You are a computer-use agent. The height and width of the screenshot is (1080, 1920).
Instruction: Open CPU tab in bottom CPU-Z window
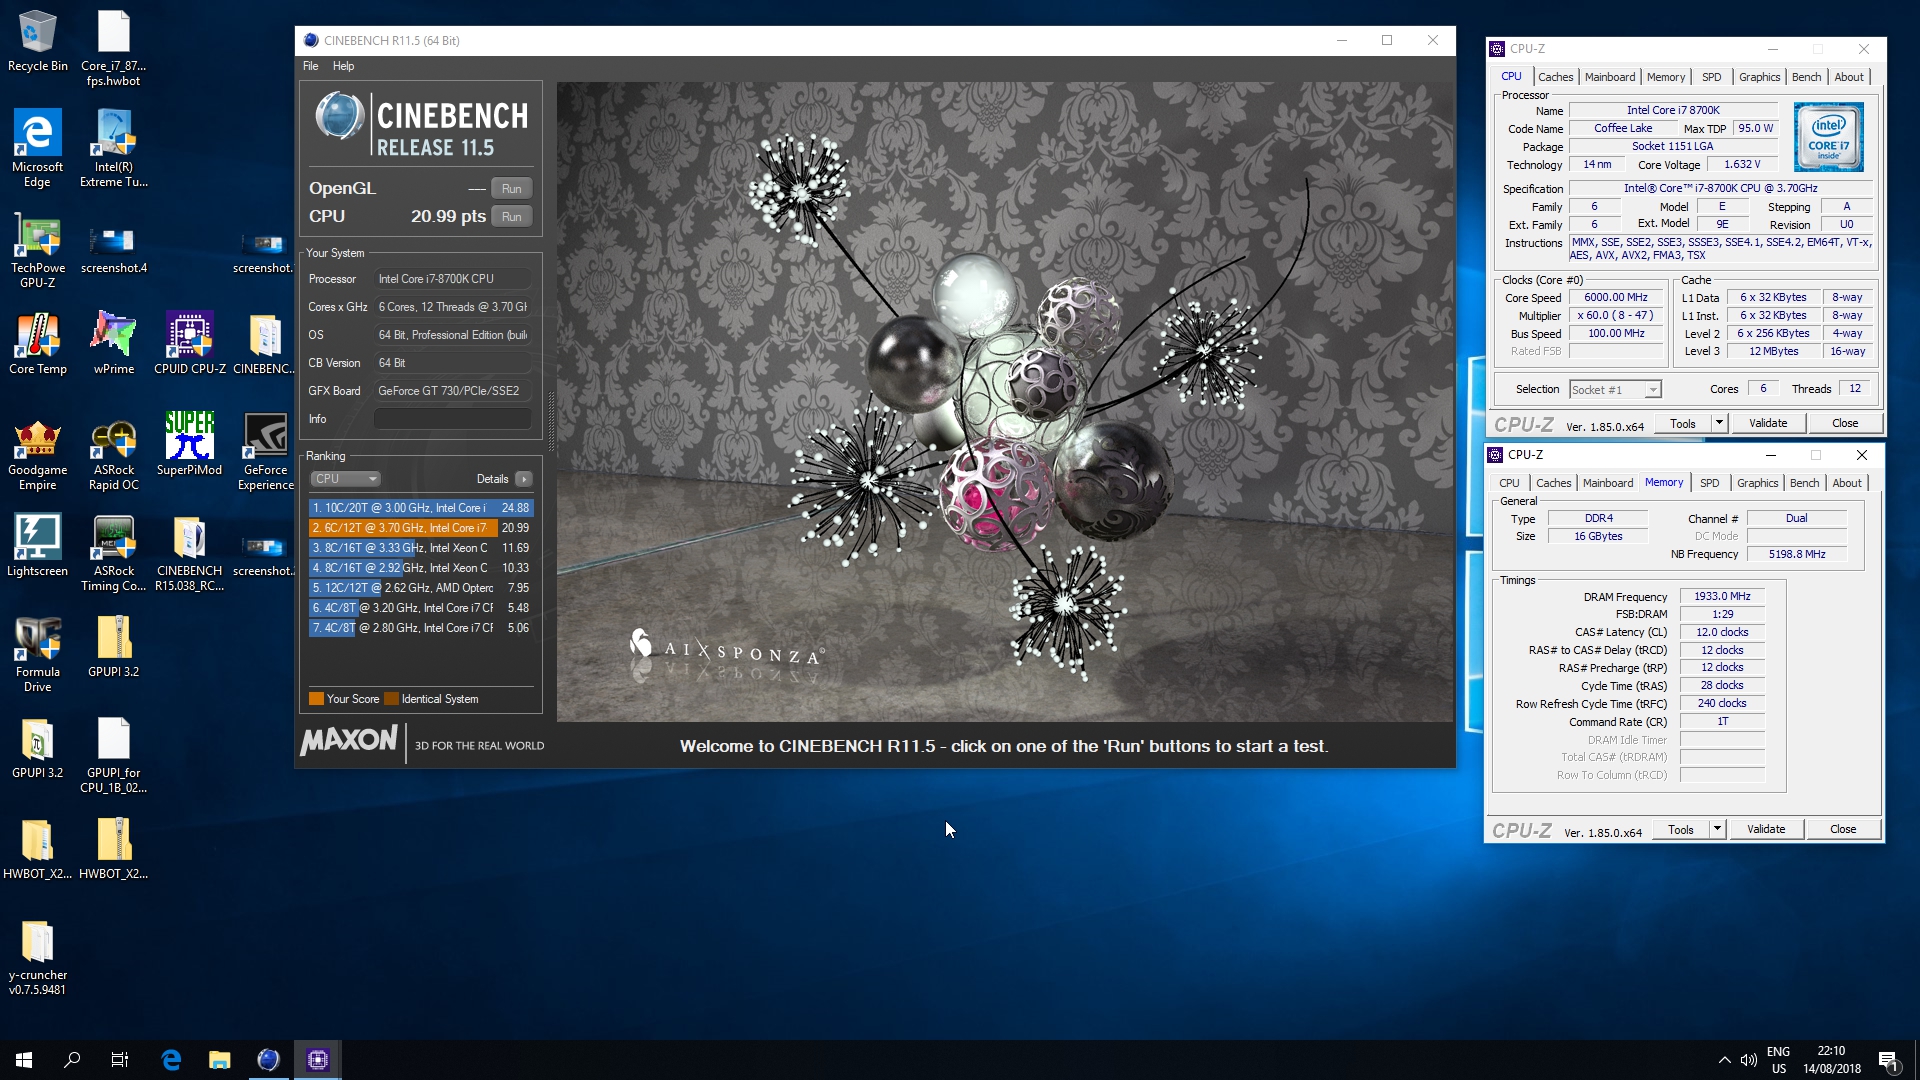pos(1509,483)
